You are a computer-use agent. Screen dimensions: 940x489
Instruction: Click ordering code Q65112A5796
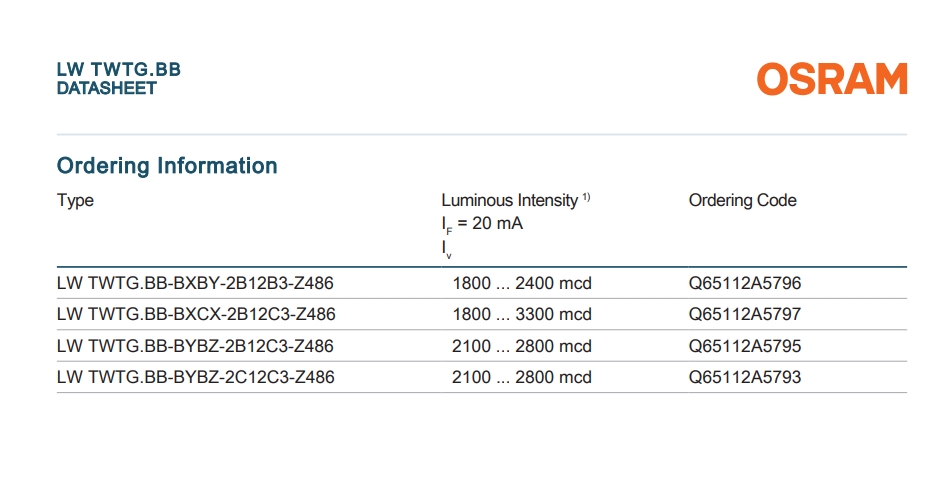pos(745,283)
